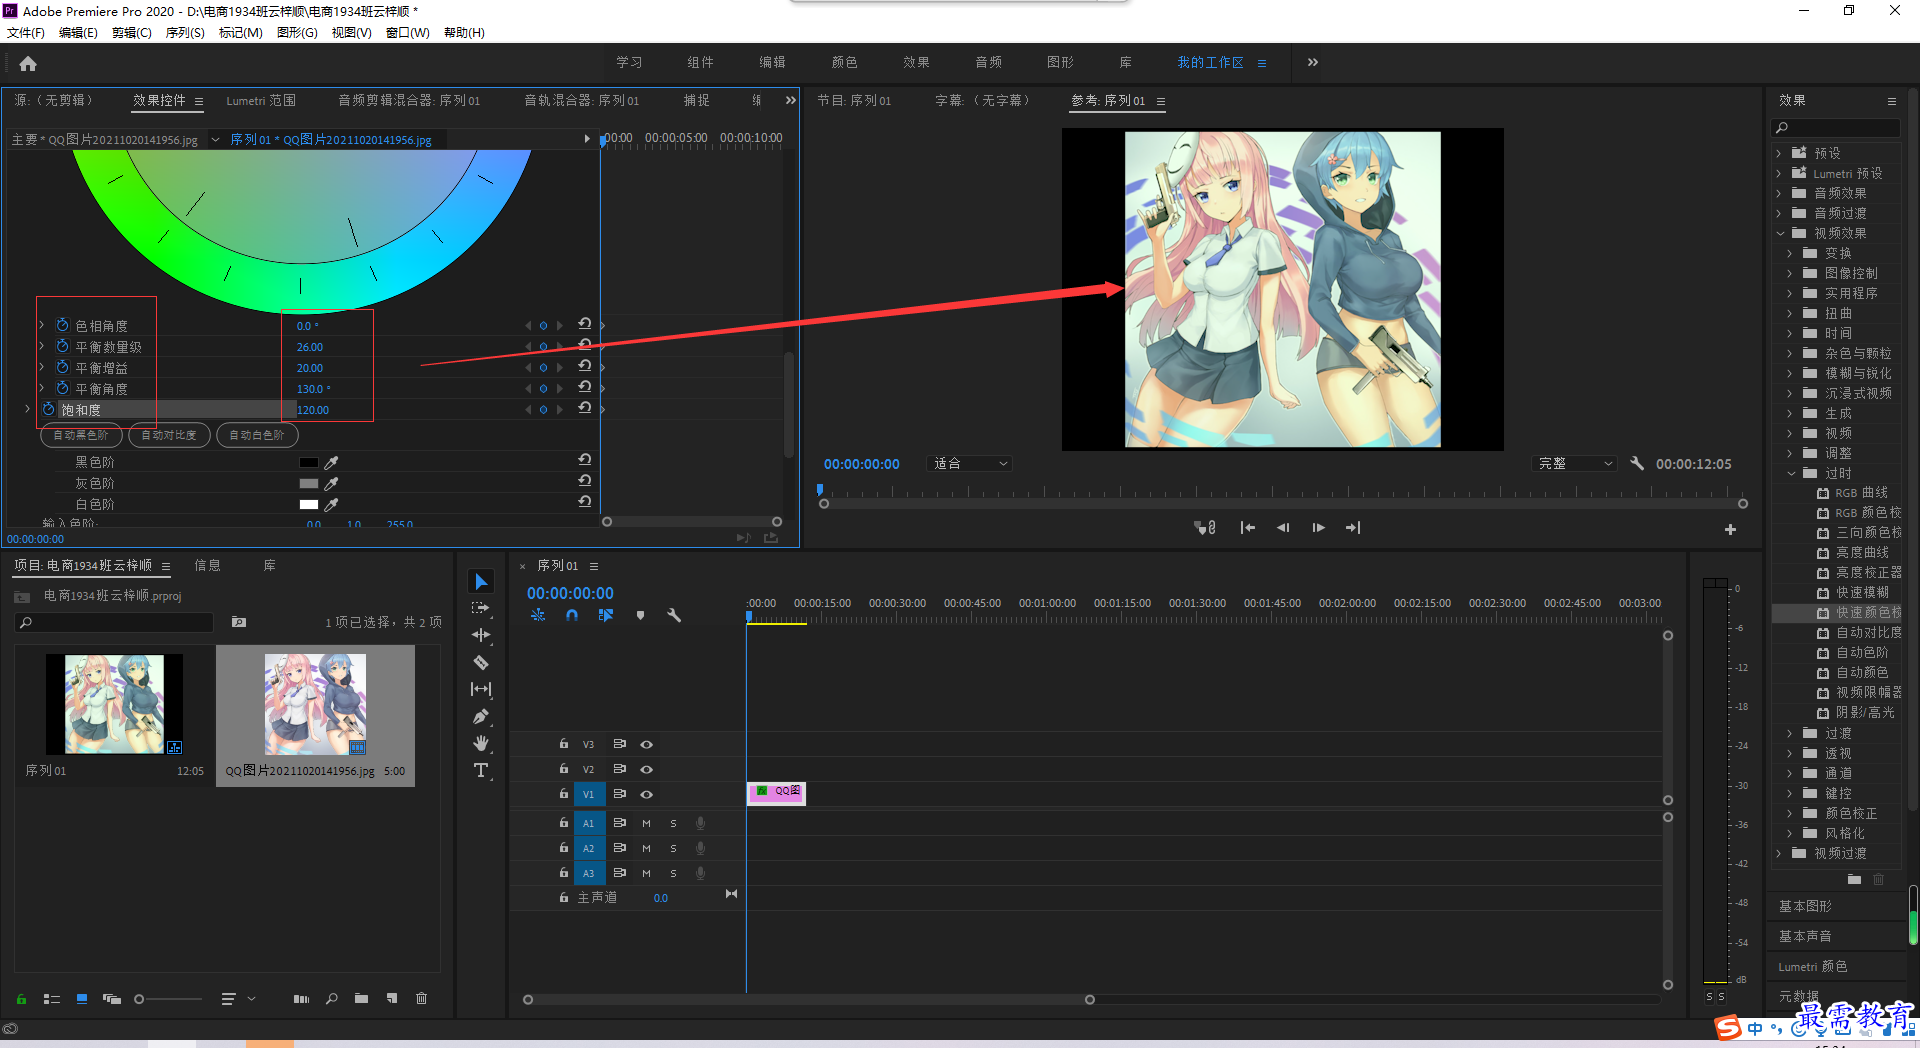Switch to the 信息 panel tab
The image size is (1920, 1048).
(207, 565)
